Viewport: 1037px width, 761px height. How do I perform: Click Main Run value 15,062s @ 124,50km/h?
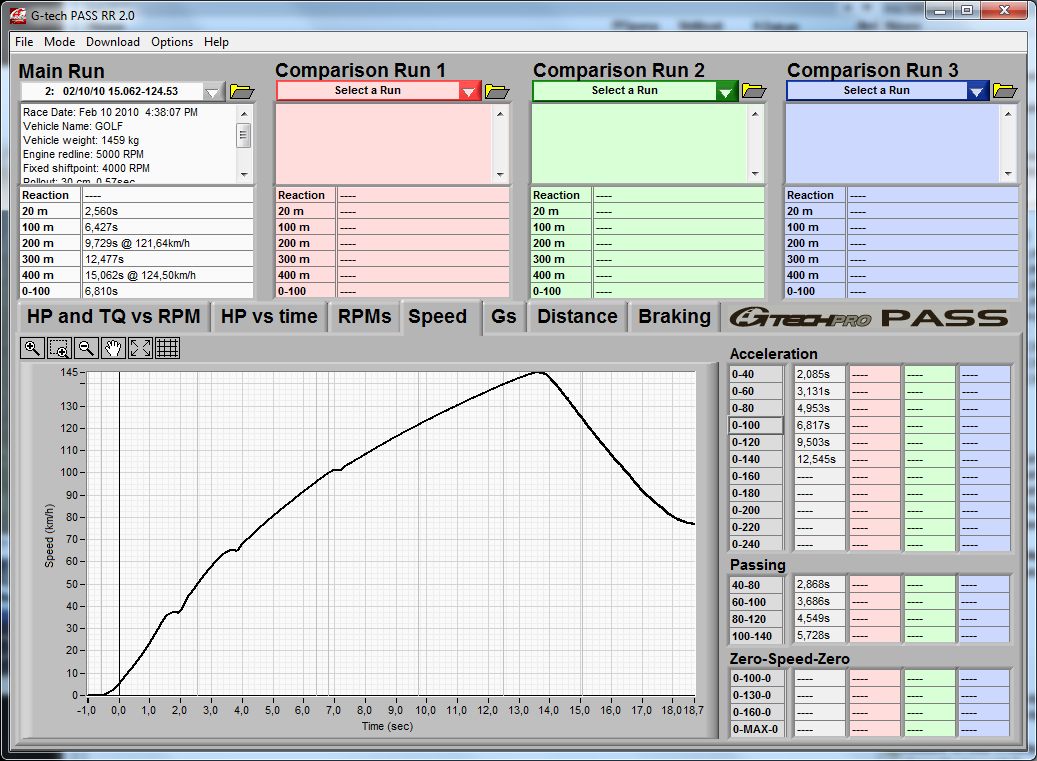168,275
